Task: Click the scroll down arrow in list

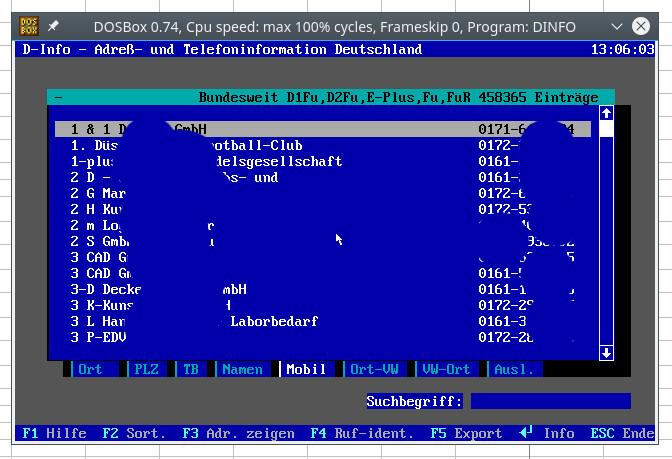Action: click(606, 353)
